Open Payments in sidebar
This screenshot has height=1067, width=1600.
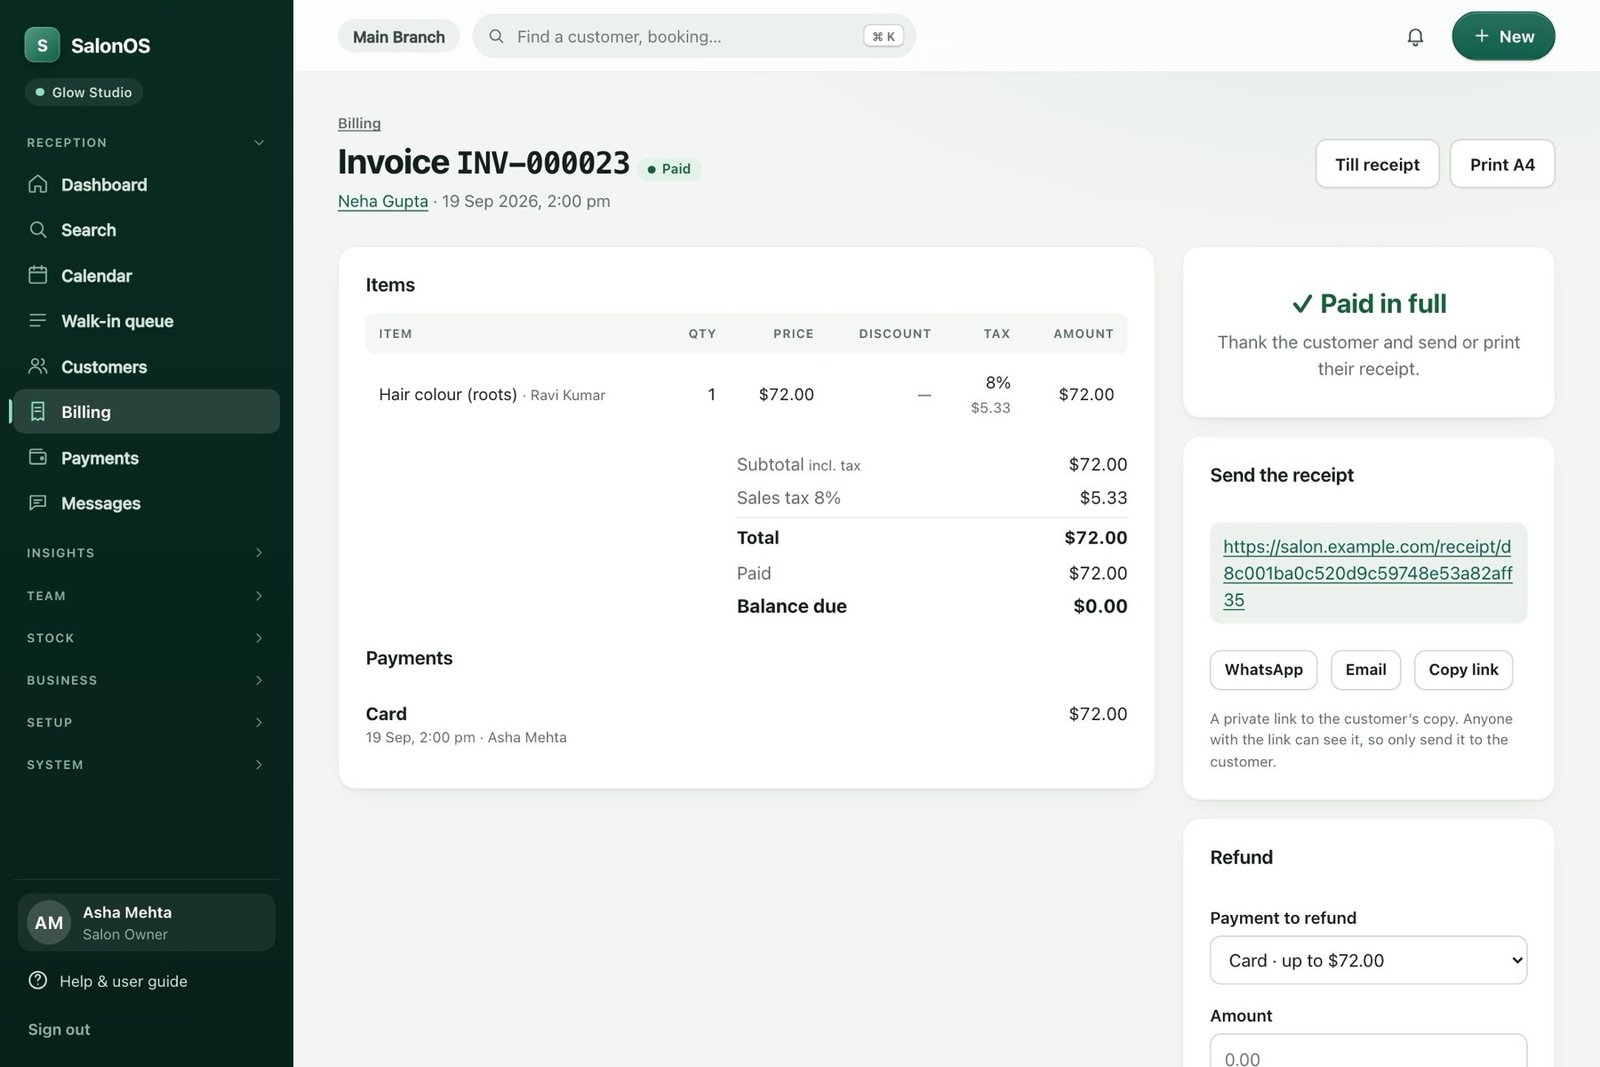[146, 457]
